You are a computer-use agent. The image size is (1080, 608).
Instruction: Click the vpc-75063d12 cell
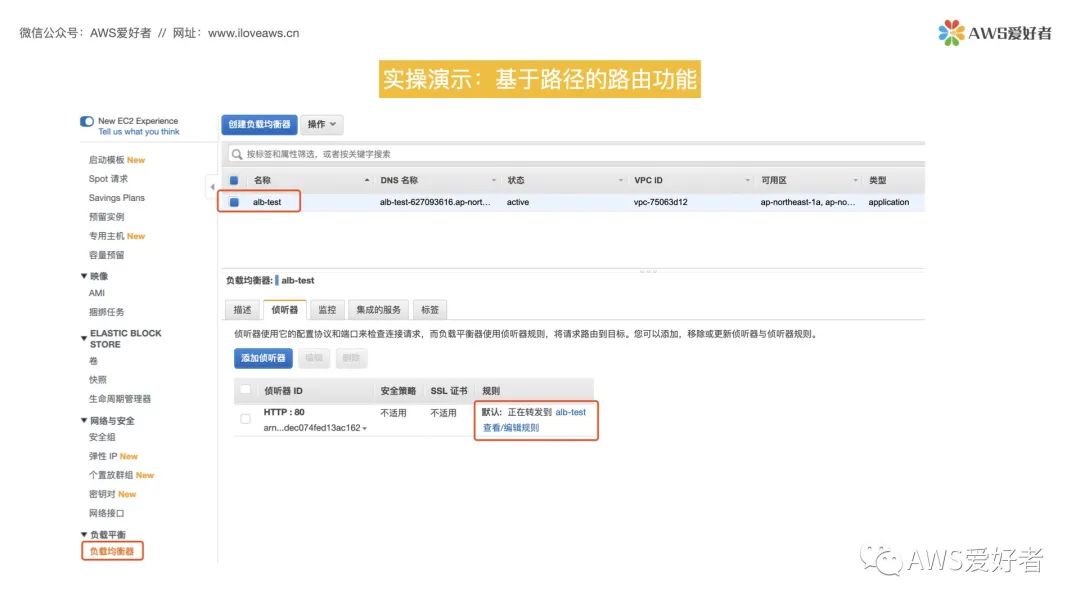click(x=661, y=202)
